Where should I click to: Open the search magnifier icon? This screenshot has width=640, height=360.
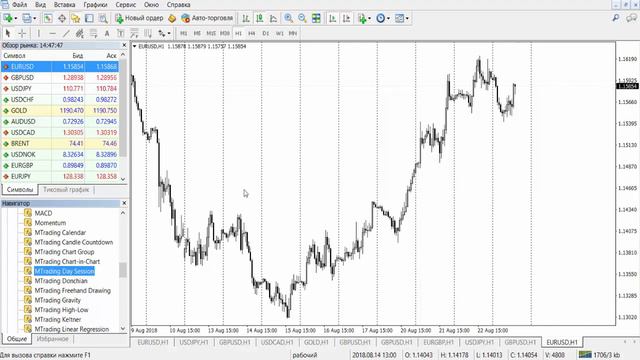coord(616,18)
